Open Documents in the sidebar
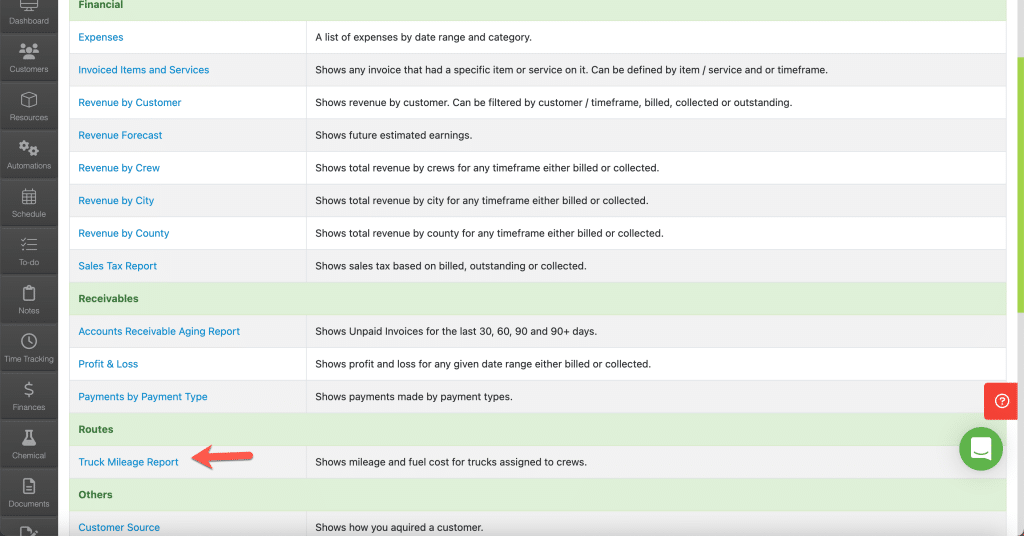The height and width of the screenshot is (536, 1024). pyautogui.click(x=29, y=492)
